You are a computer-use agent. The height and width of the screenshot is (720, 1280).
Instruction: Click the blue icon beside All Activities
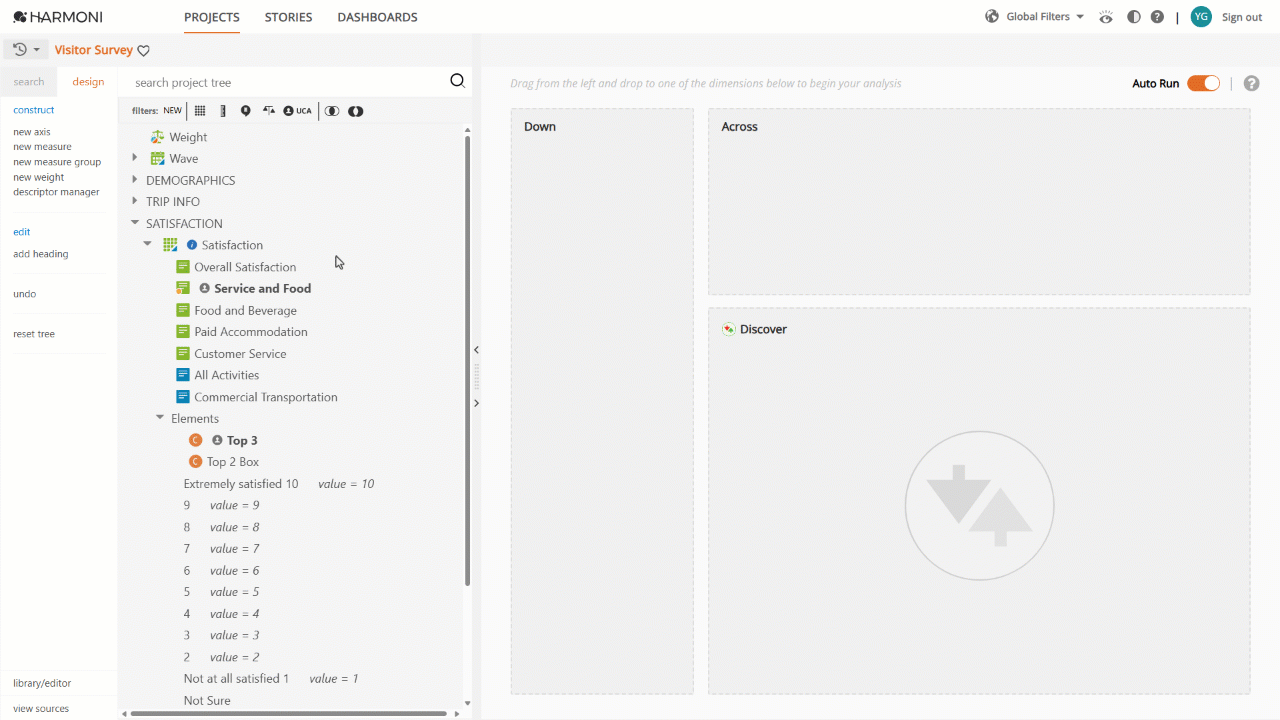tap(183, 375)
